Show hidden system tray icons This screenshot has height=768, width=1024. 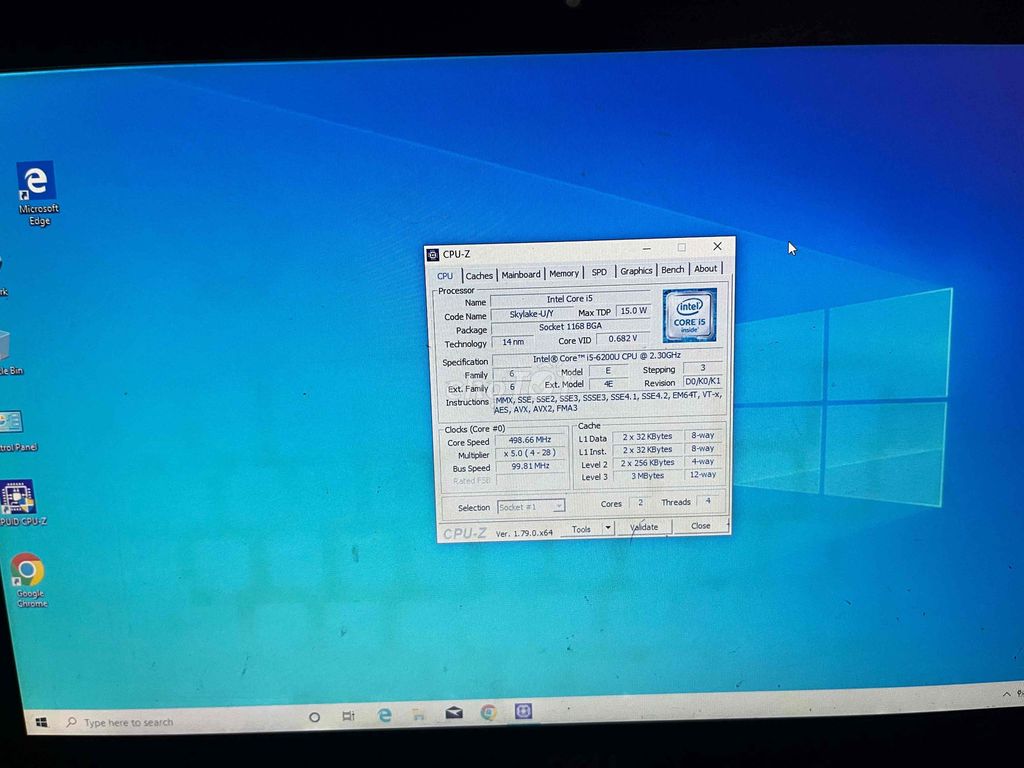1006,694
